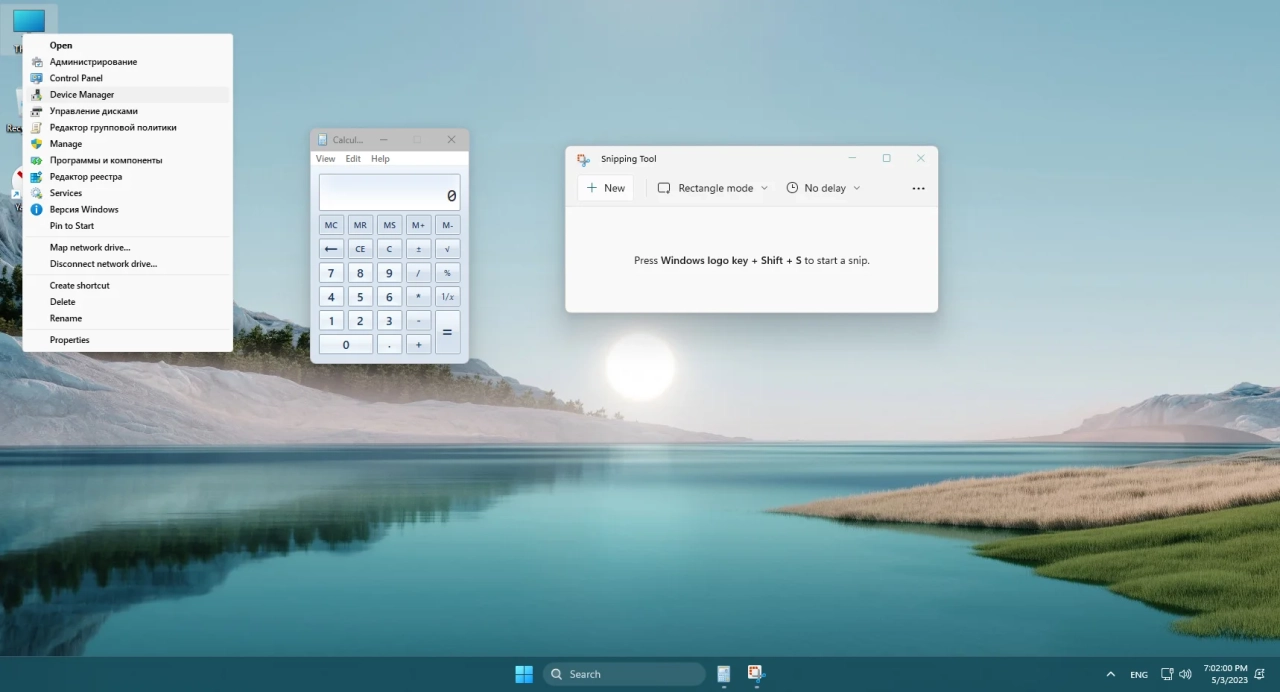Select Control Panel in context menu
The image size is (1280, 692).
coord(128,78)
